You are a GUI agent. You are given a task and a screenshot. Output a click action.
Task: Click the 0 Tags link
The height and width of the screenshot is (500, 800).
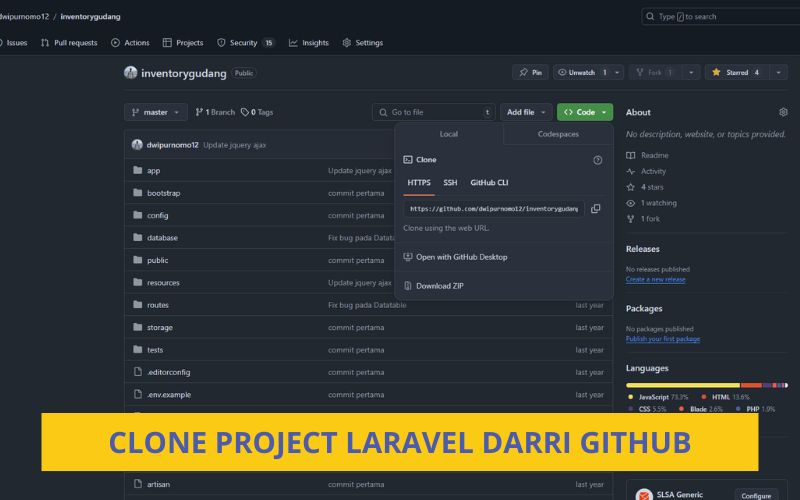point(257,112)
